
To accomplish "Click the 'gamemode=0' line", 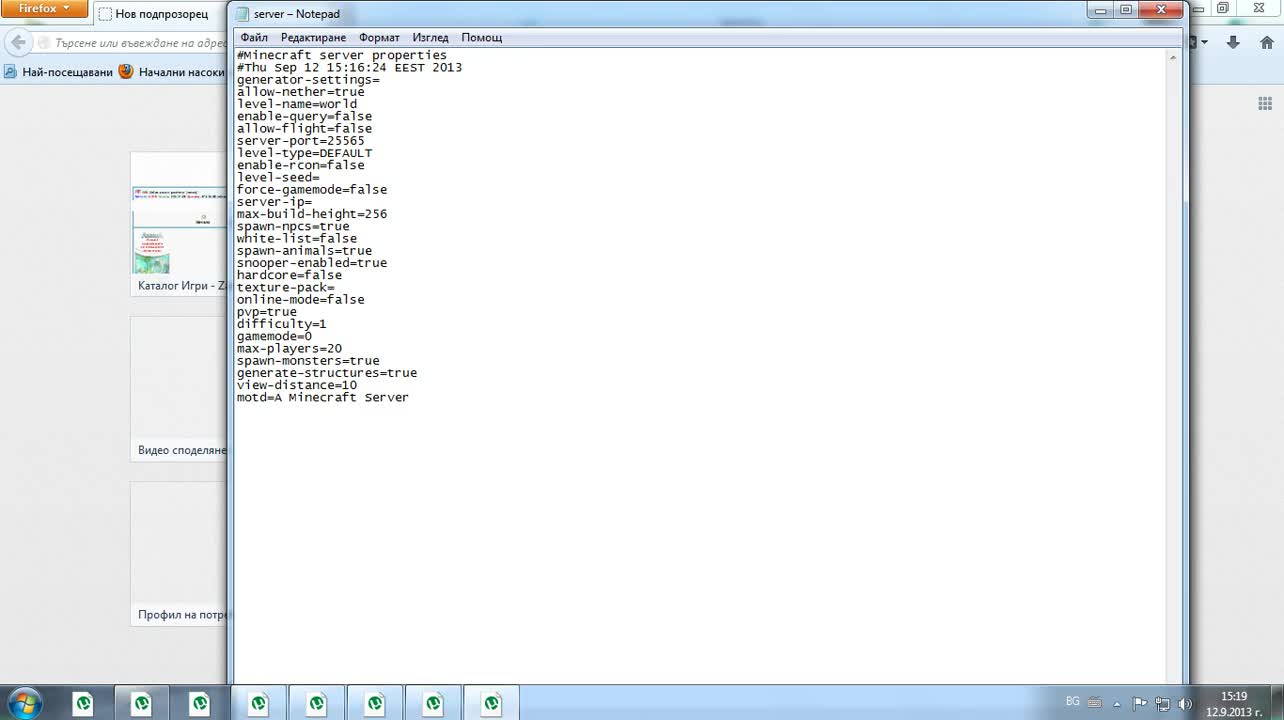I will [x=274, y=337].
